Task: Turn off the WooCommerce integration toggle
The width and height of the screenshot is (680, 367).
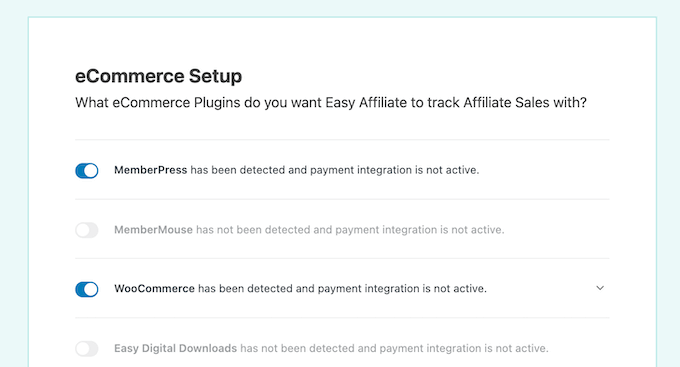Action: pyautogui.click(x=87, y=289)
